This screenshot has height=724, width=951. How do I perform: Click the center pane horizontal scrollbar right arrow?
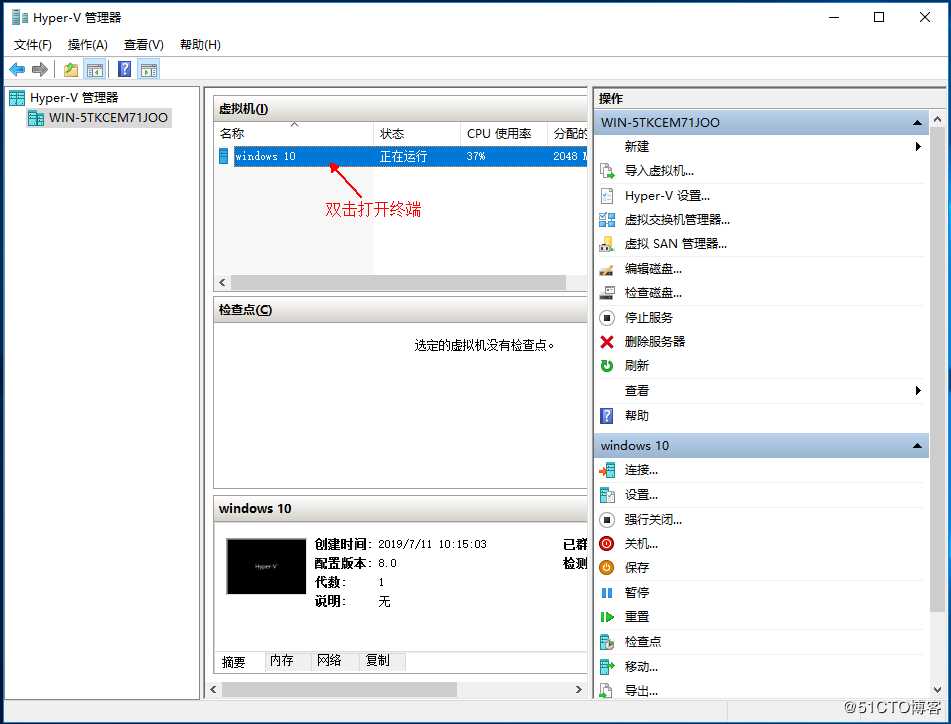(579, 689)
